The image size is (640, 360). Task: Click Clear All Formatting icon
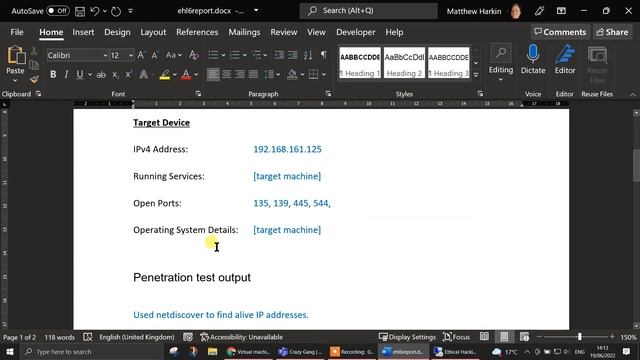pyautogui.click(x=194, y=55)
